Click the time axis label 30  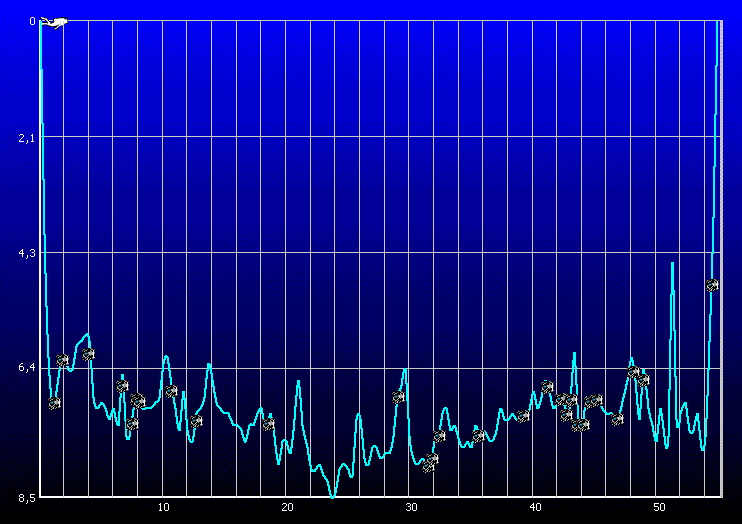tap(411, 507)
